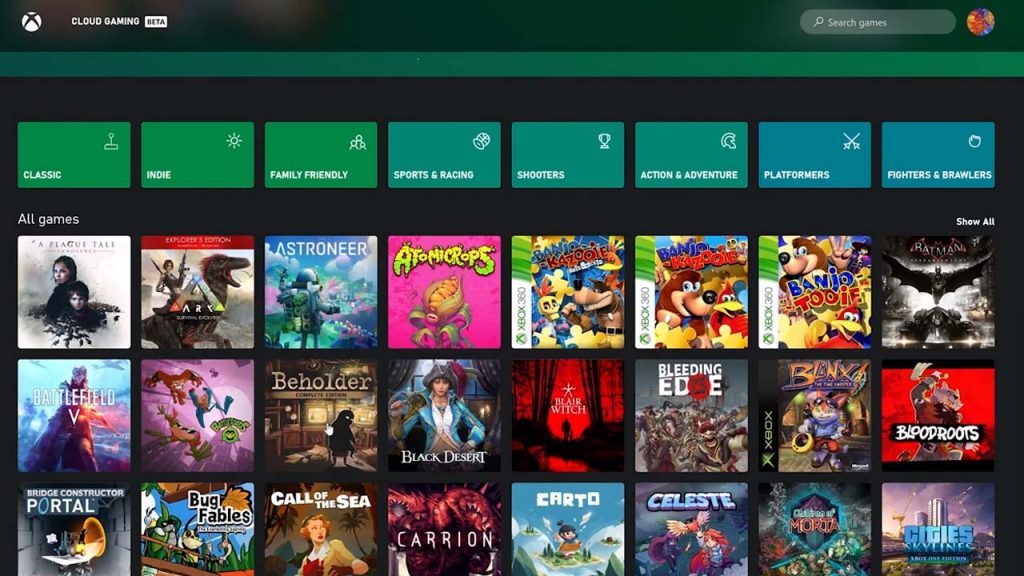Open Bridge Constructor Portal tile

click(74, 530)
